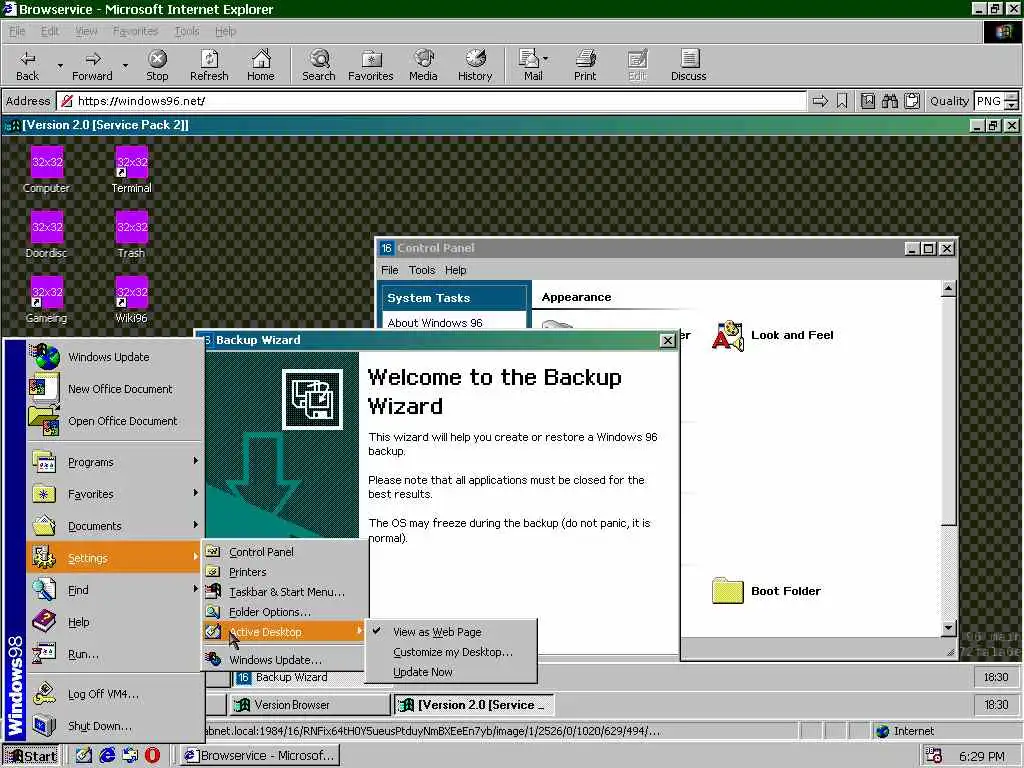Image resolution: width=1024 pixels, height=768 pixels.
Task: Expand Favorites submenu in Start menu
Action: click(x=114, y=494)
